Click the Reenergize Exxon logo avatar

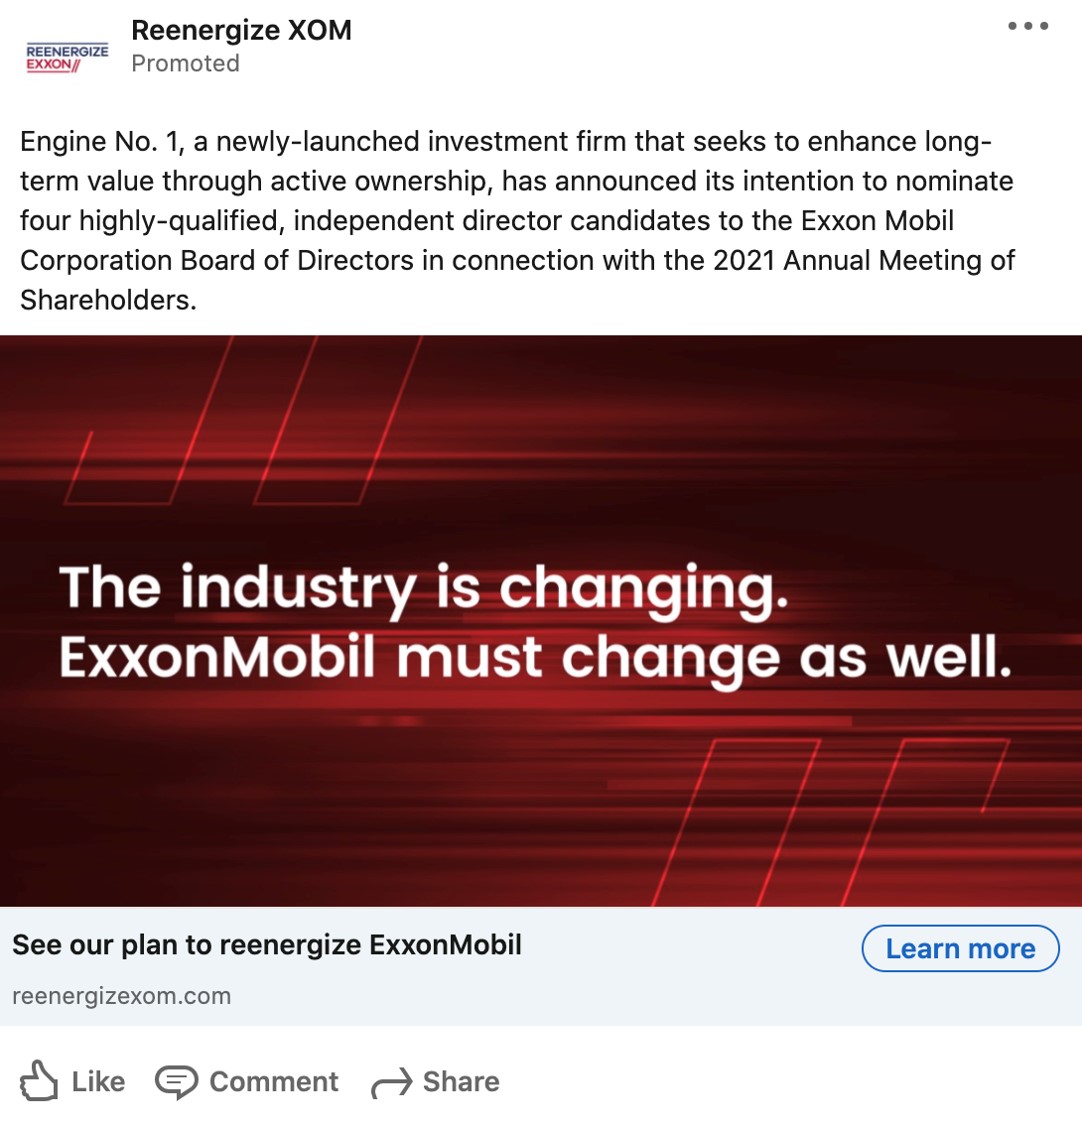pos(67,57)
